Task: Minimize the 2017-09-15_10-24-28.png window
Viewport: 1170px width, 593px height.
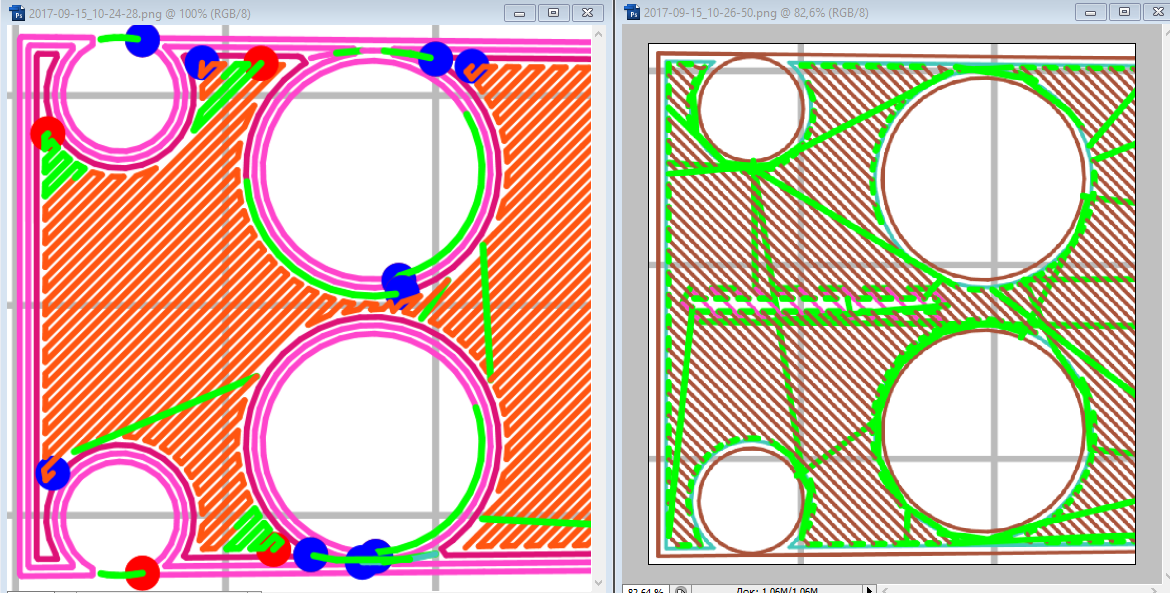Action: 519,12
